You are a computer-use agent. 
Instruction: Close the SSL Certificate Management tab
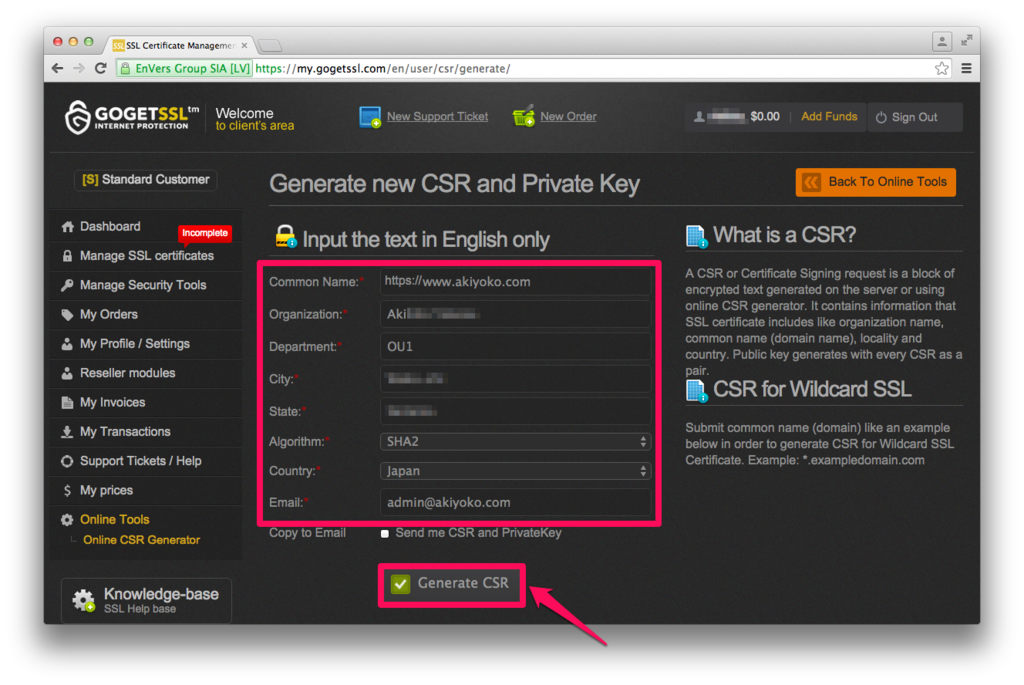point(244,46)
